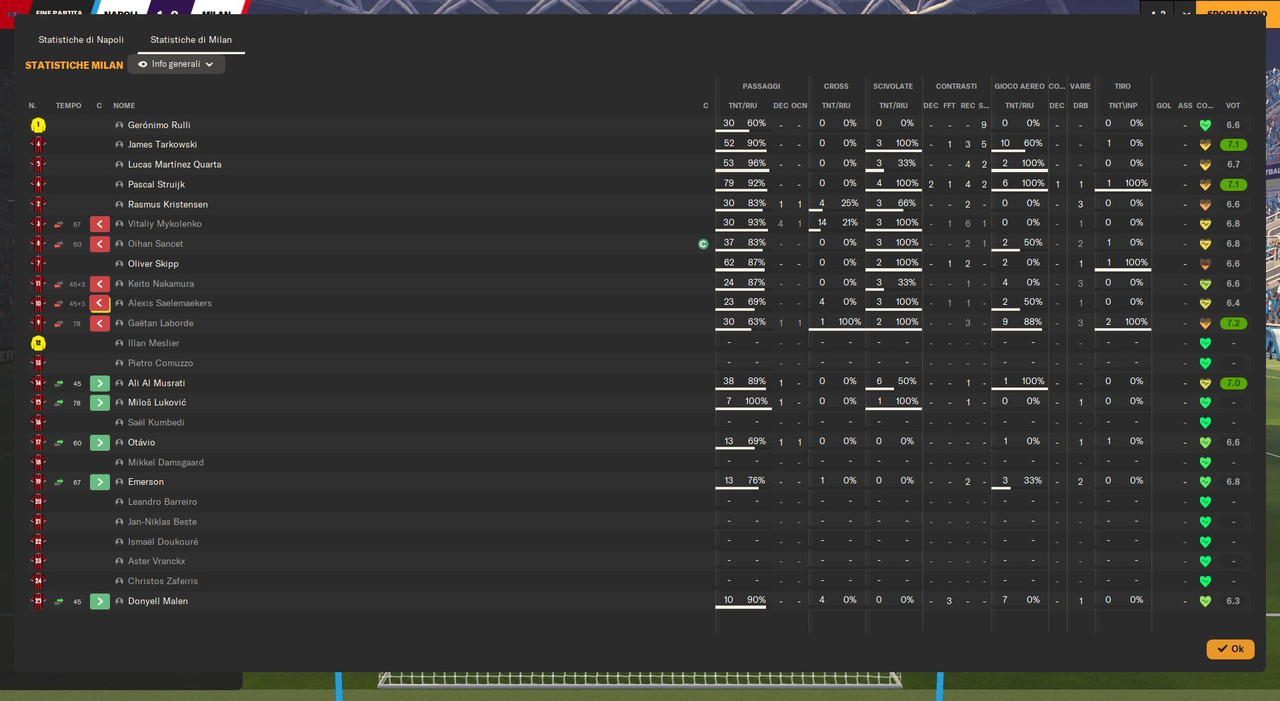Click the green chevron badge beside Miloš Luković
This screenshot has height=701, width=1280.
pyautogui.click(x=100, y=403)
